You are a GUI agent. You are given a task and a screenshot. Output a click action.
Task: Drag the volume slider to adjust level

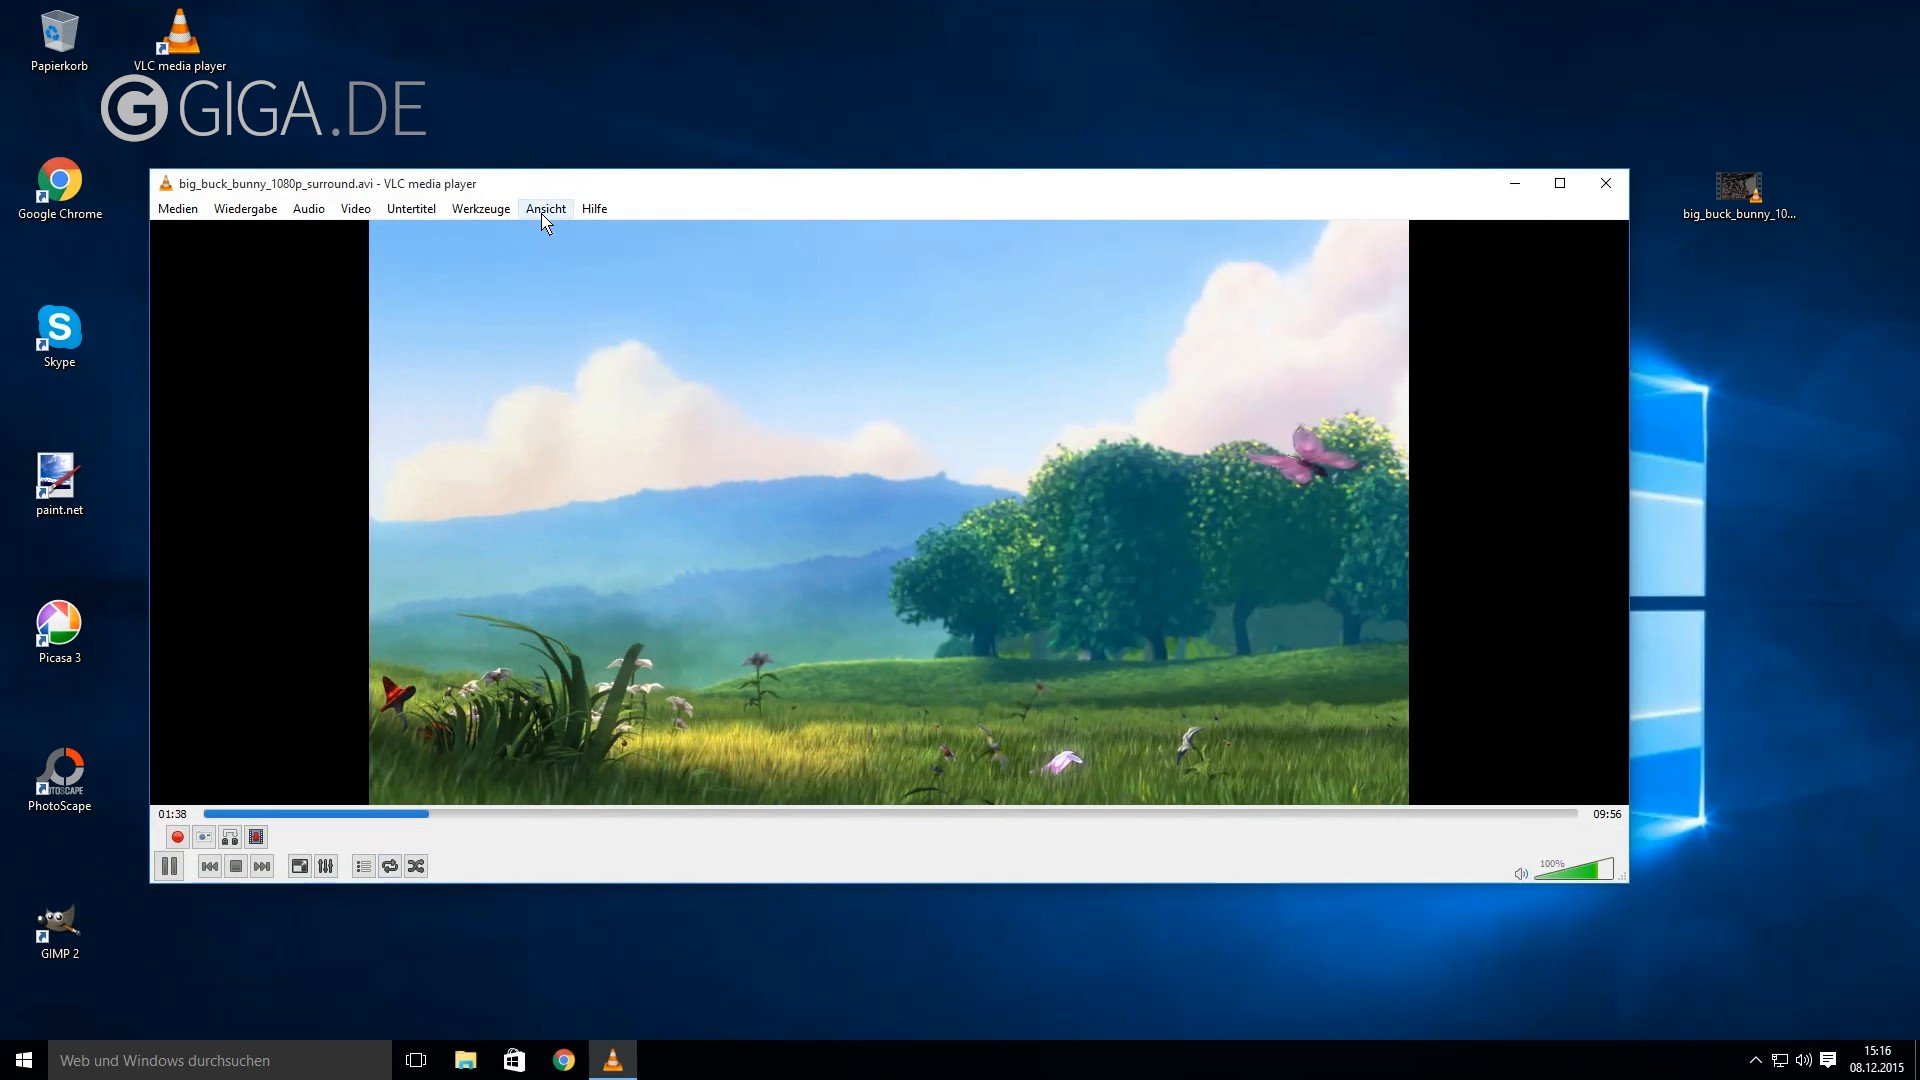(x=1576, y=870)
